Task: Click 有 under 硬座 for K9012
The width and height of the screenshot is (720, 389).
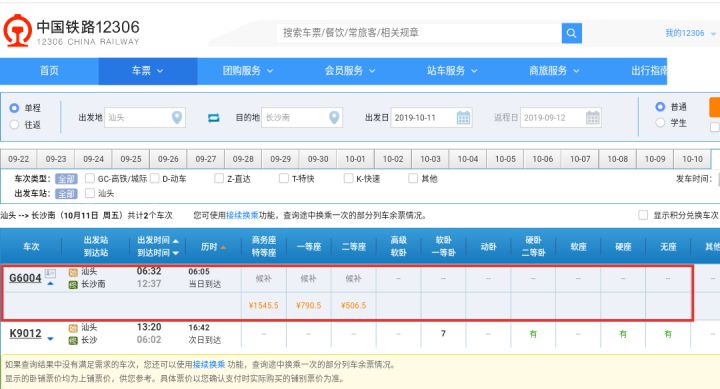Action: (623, 334)
